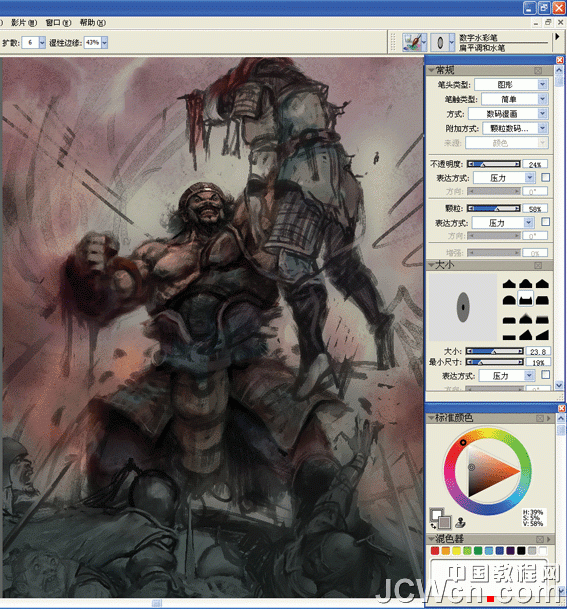Choose the bottom-right wedge brush tip profile
Image resolution: width=567 pixels, height=609 pixels.
543,335
